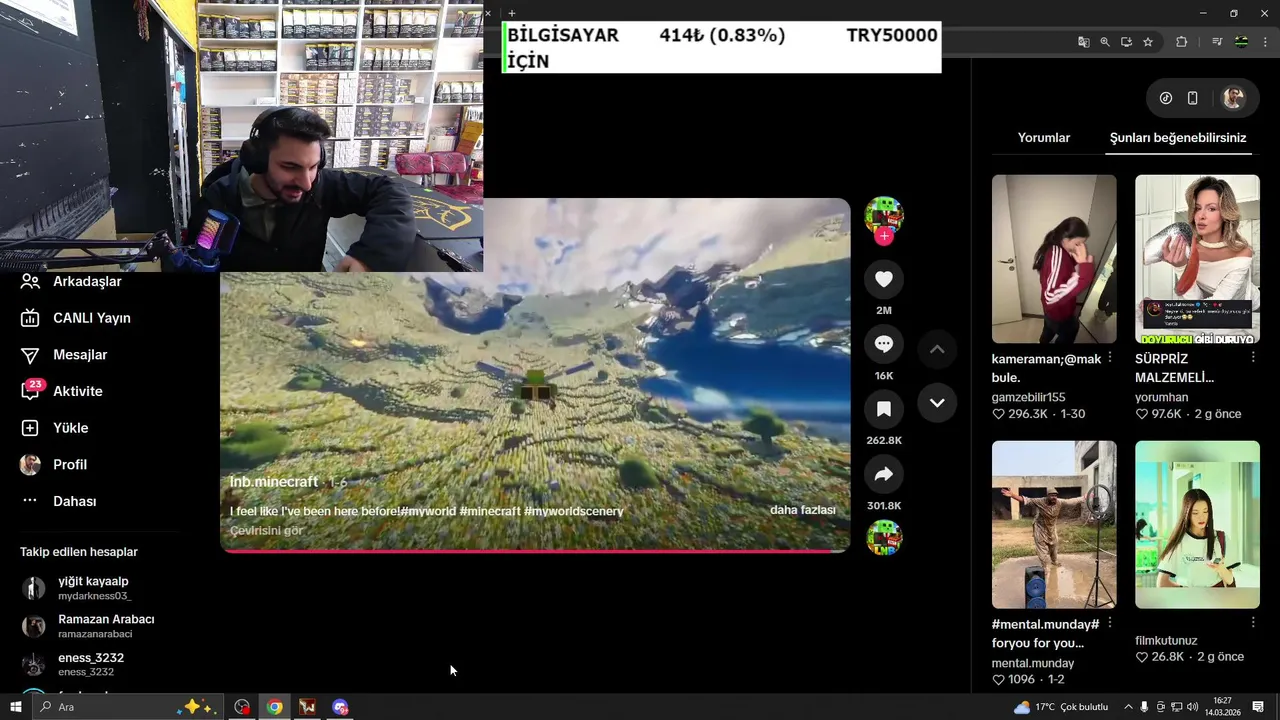Open the Windows notification center icon
The height and width of the screenshot is (720, 1280).
[1258, 707]
